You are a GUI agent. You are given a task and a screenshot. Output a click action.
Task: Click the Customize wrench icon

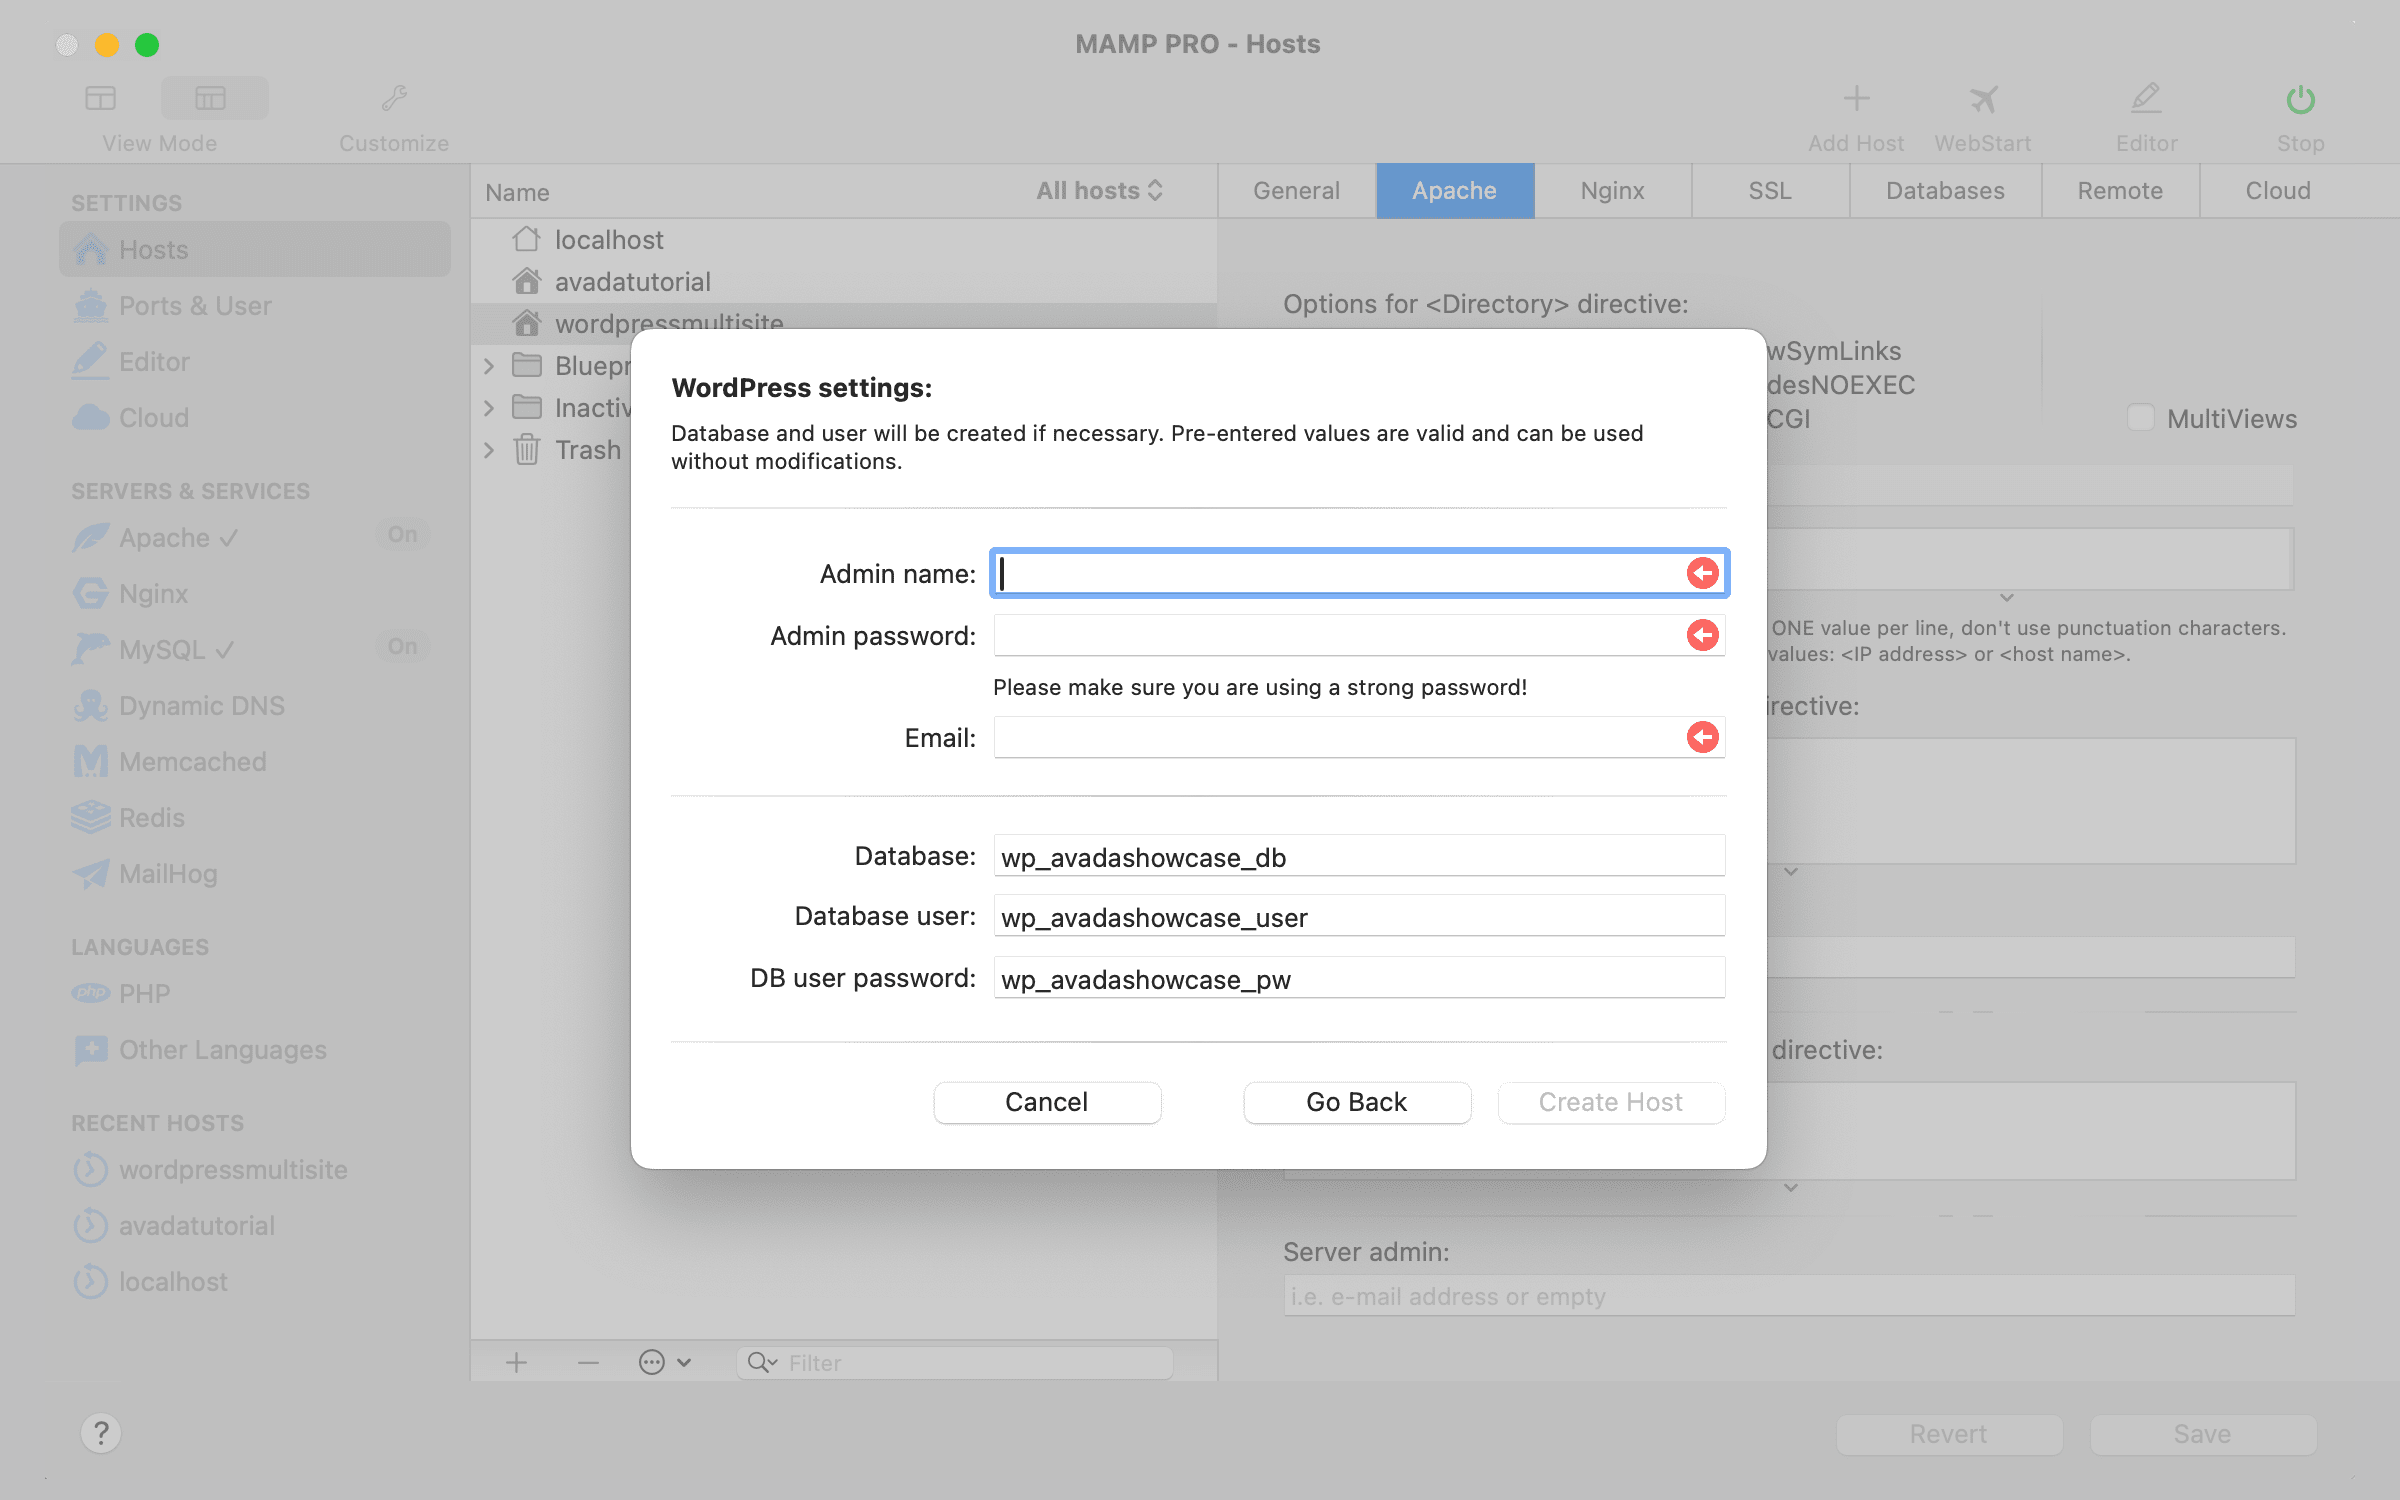click(x=394, y=98)
